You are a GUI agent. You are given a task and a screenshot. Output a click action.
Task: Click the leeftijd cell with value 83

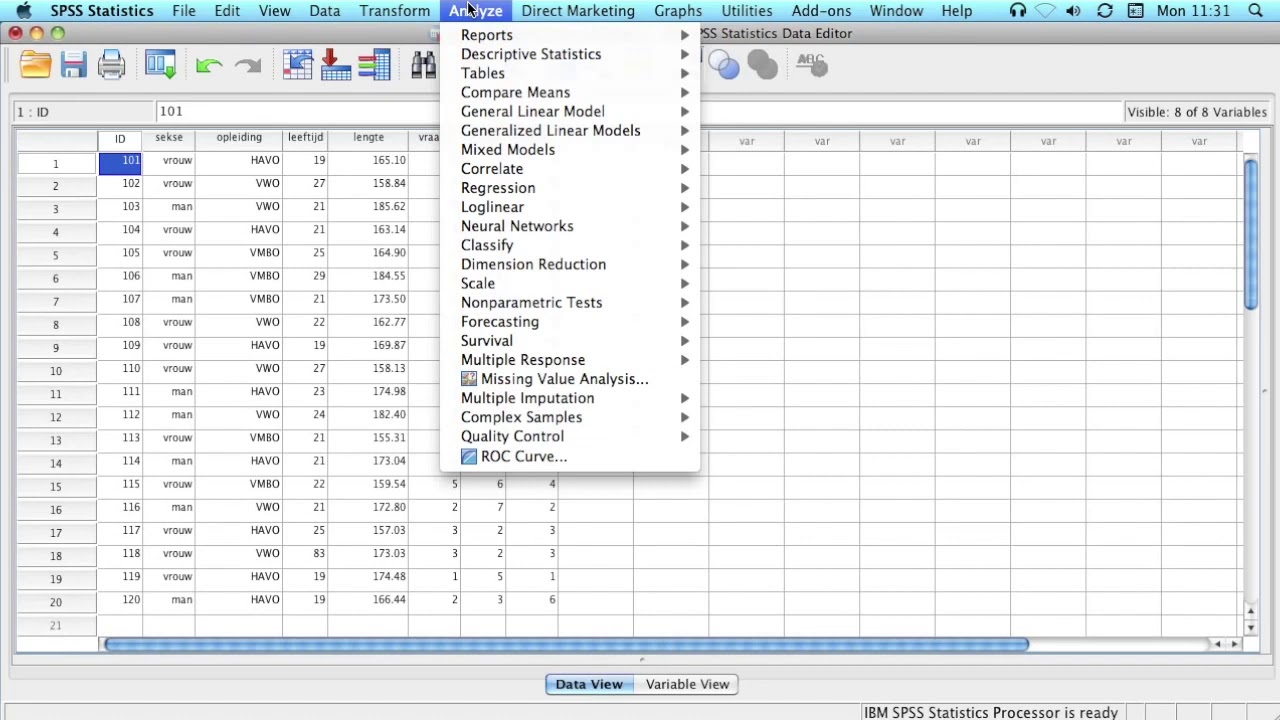(x=305, y=554)
